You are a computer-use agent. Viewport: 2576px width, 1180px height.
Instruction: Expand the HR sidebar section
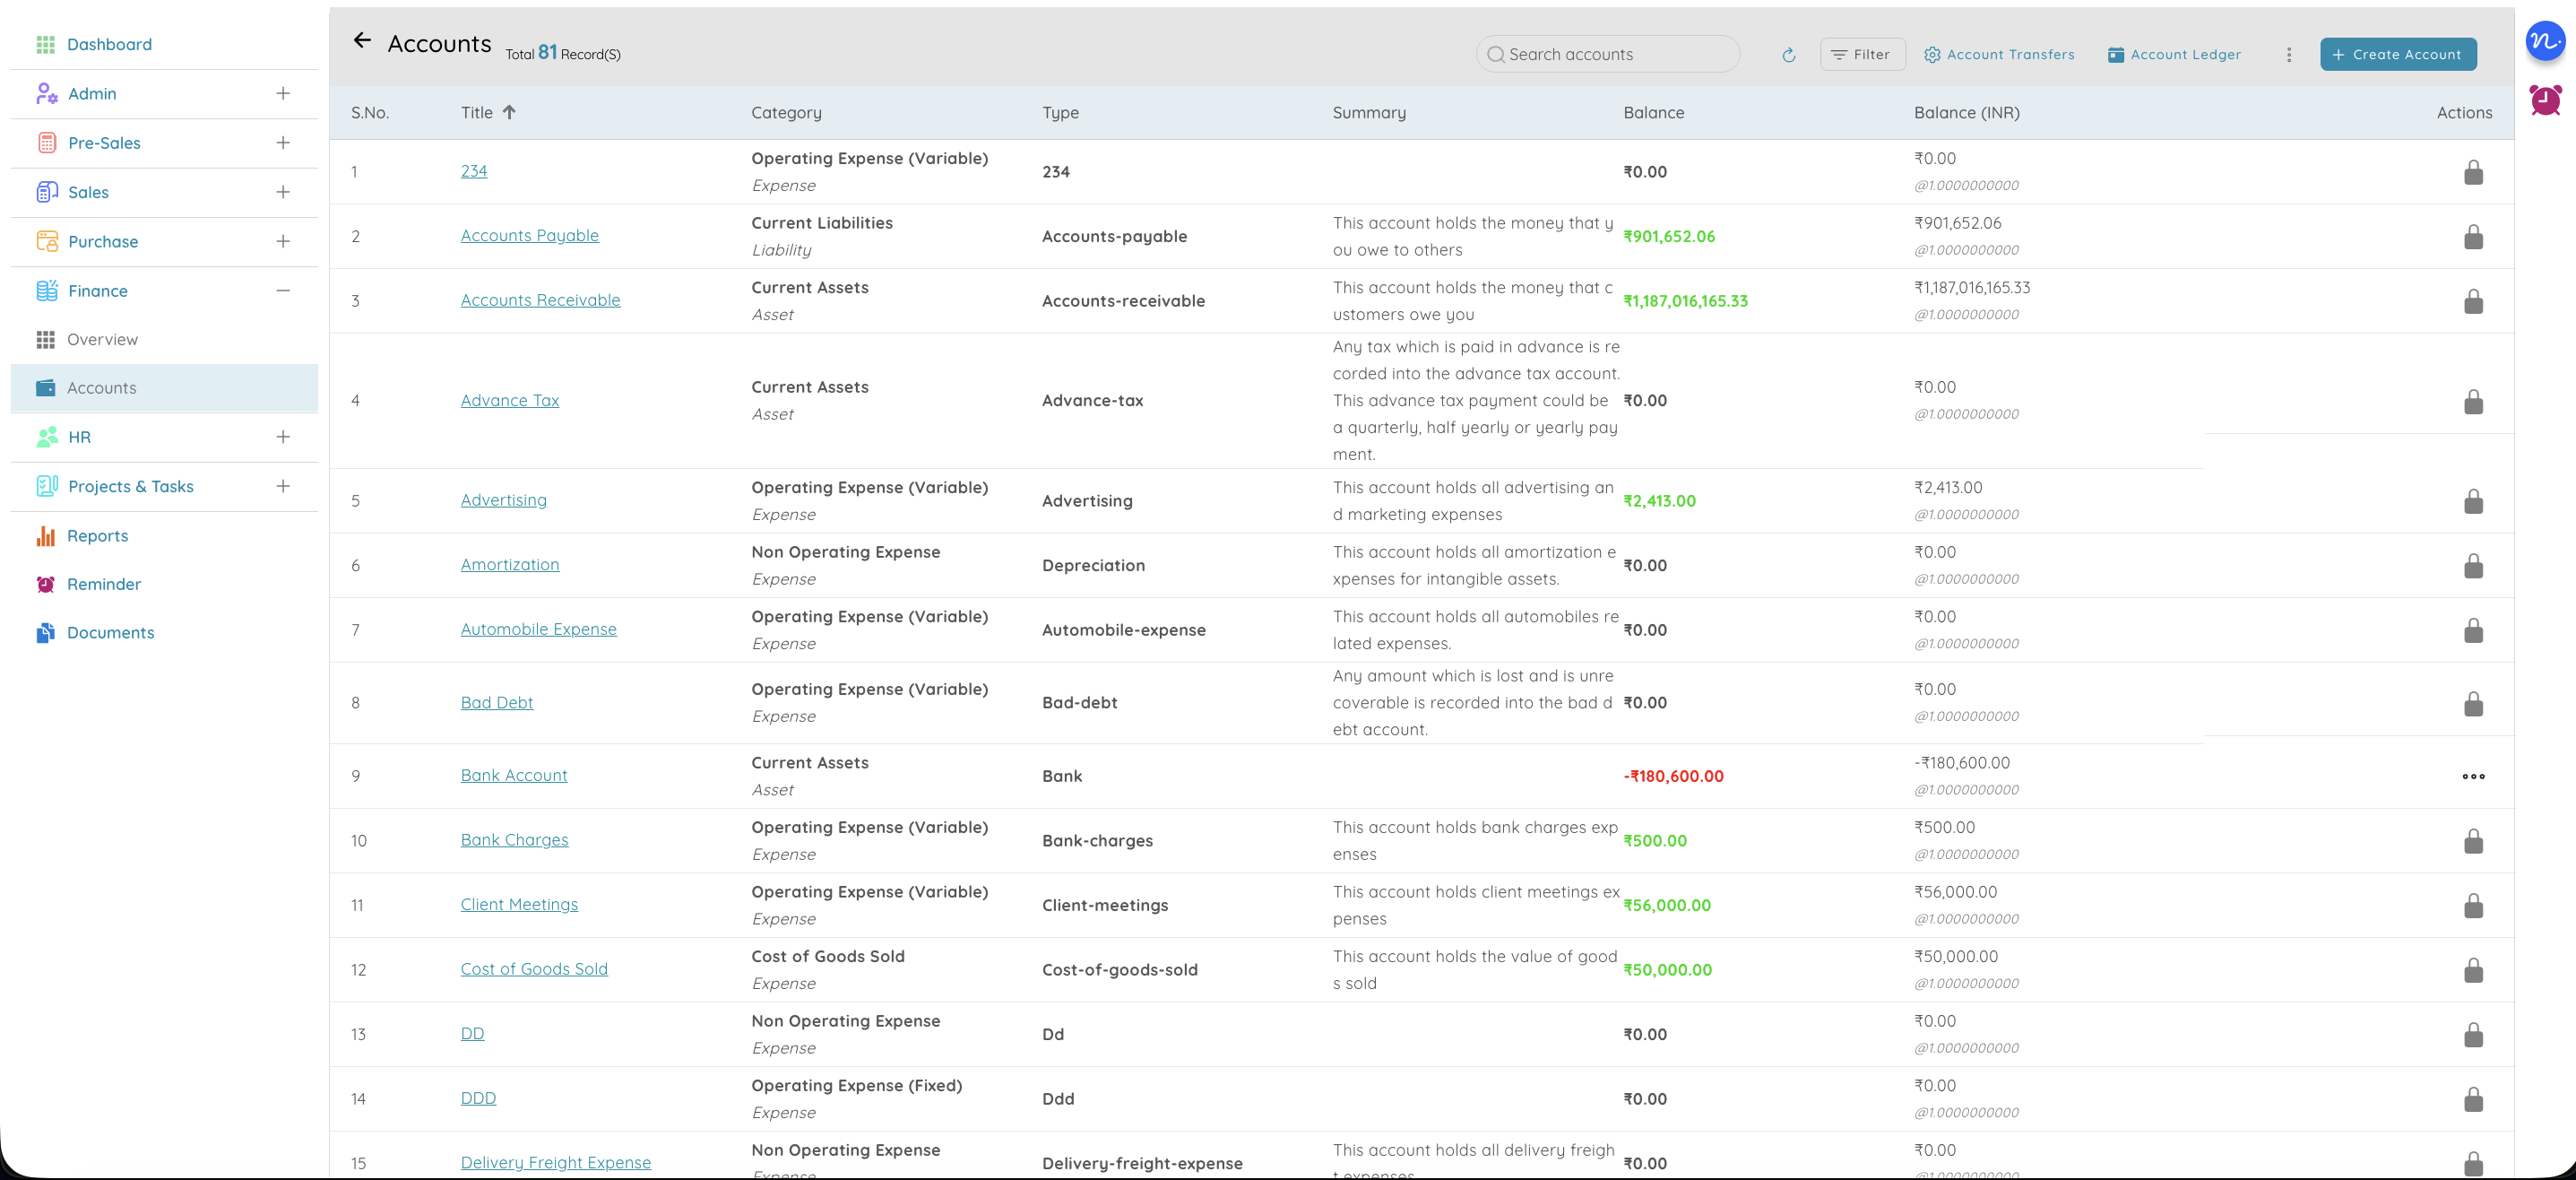[283, 437]
